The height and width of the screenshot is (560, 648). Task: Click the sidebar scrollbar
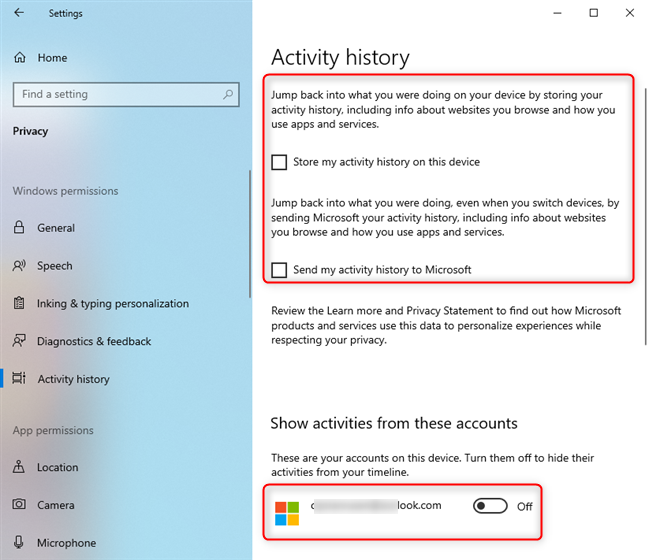(x=250, y=234)
